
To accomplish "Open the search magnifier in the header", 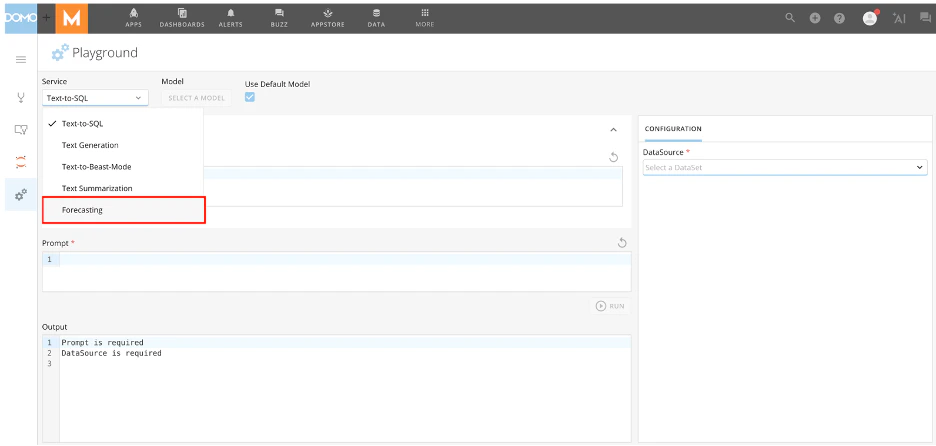I will (x=790, y=18).
